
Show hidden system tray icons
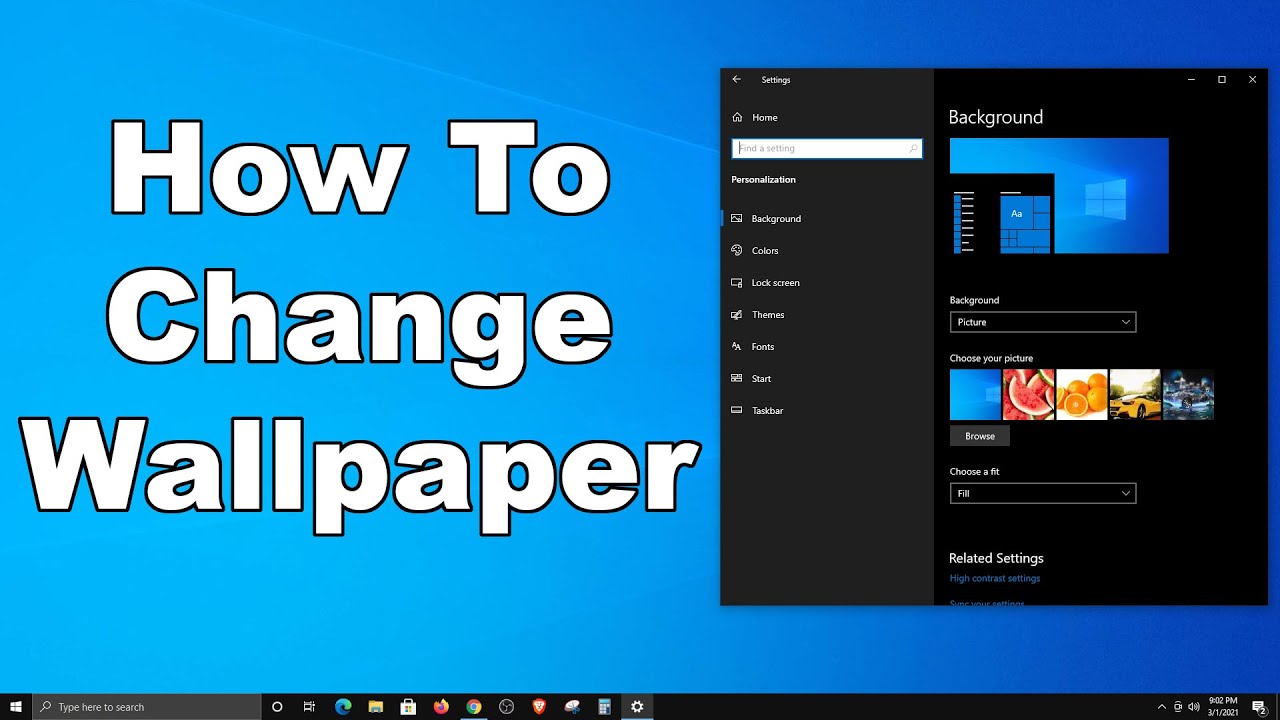click(x=1161, y=707)
